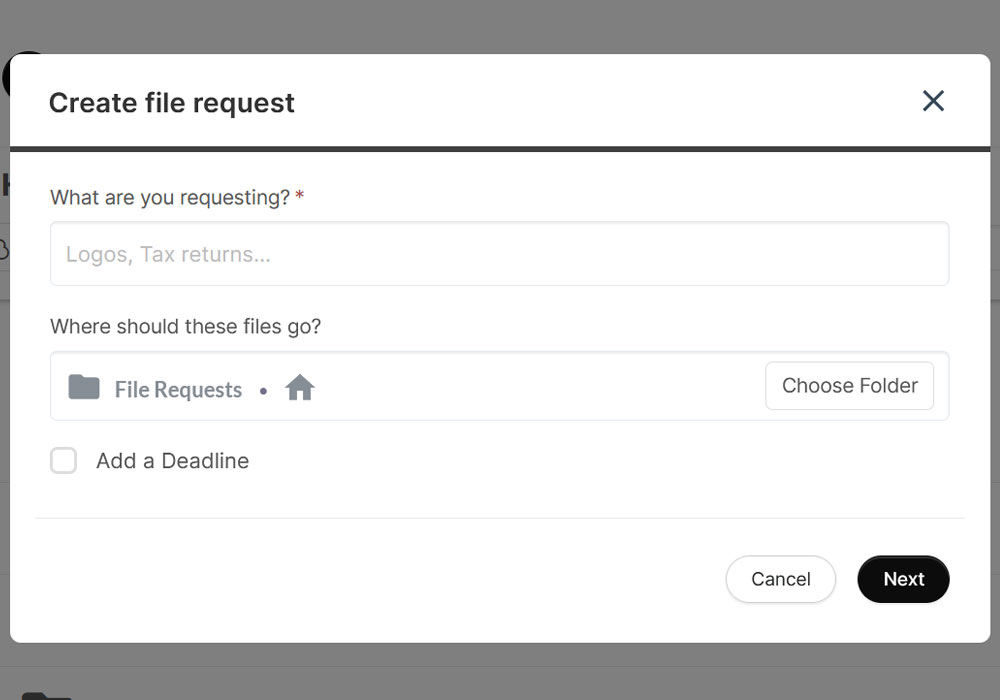Click the File Requests folder name
The width and height of the screenshot is (1000, 700).
click(x=178, y=390)
